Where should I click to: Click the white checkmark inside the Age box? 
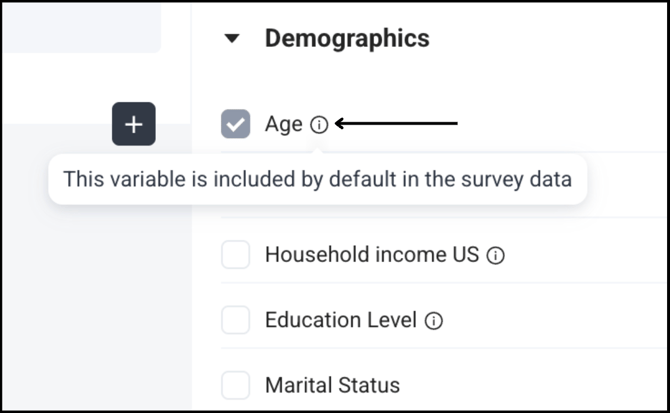click(235, 124)
